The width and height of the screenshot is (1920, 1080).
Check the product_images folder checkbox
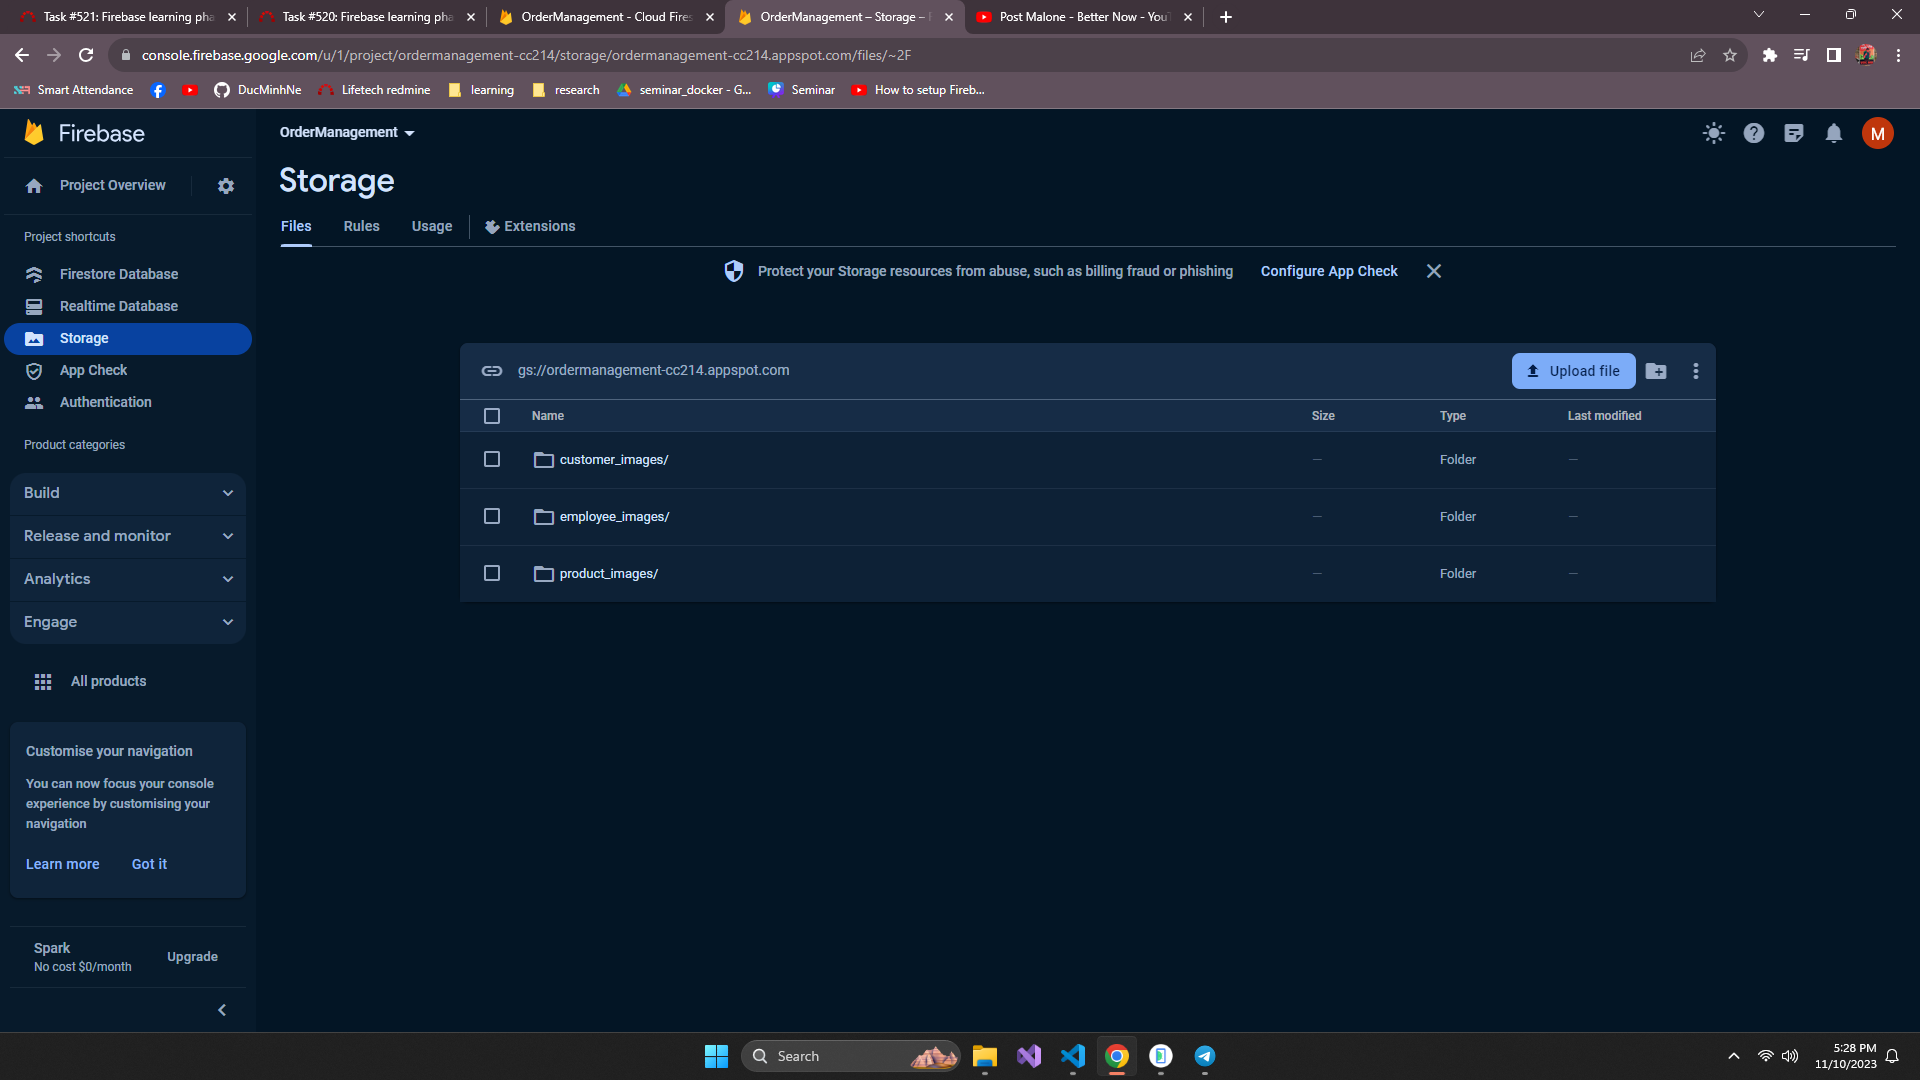click(492, 573)
